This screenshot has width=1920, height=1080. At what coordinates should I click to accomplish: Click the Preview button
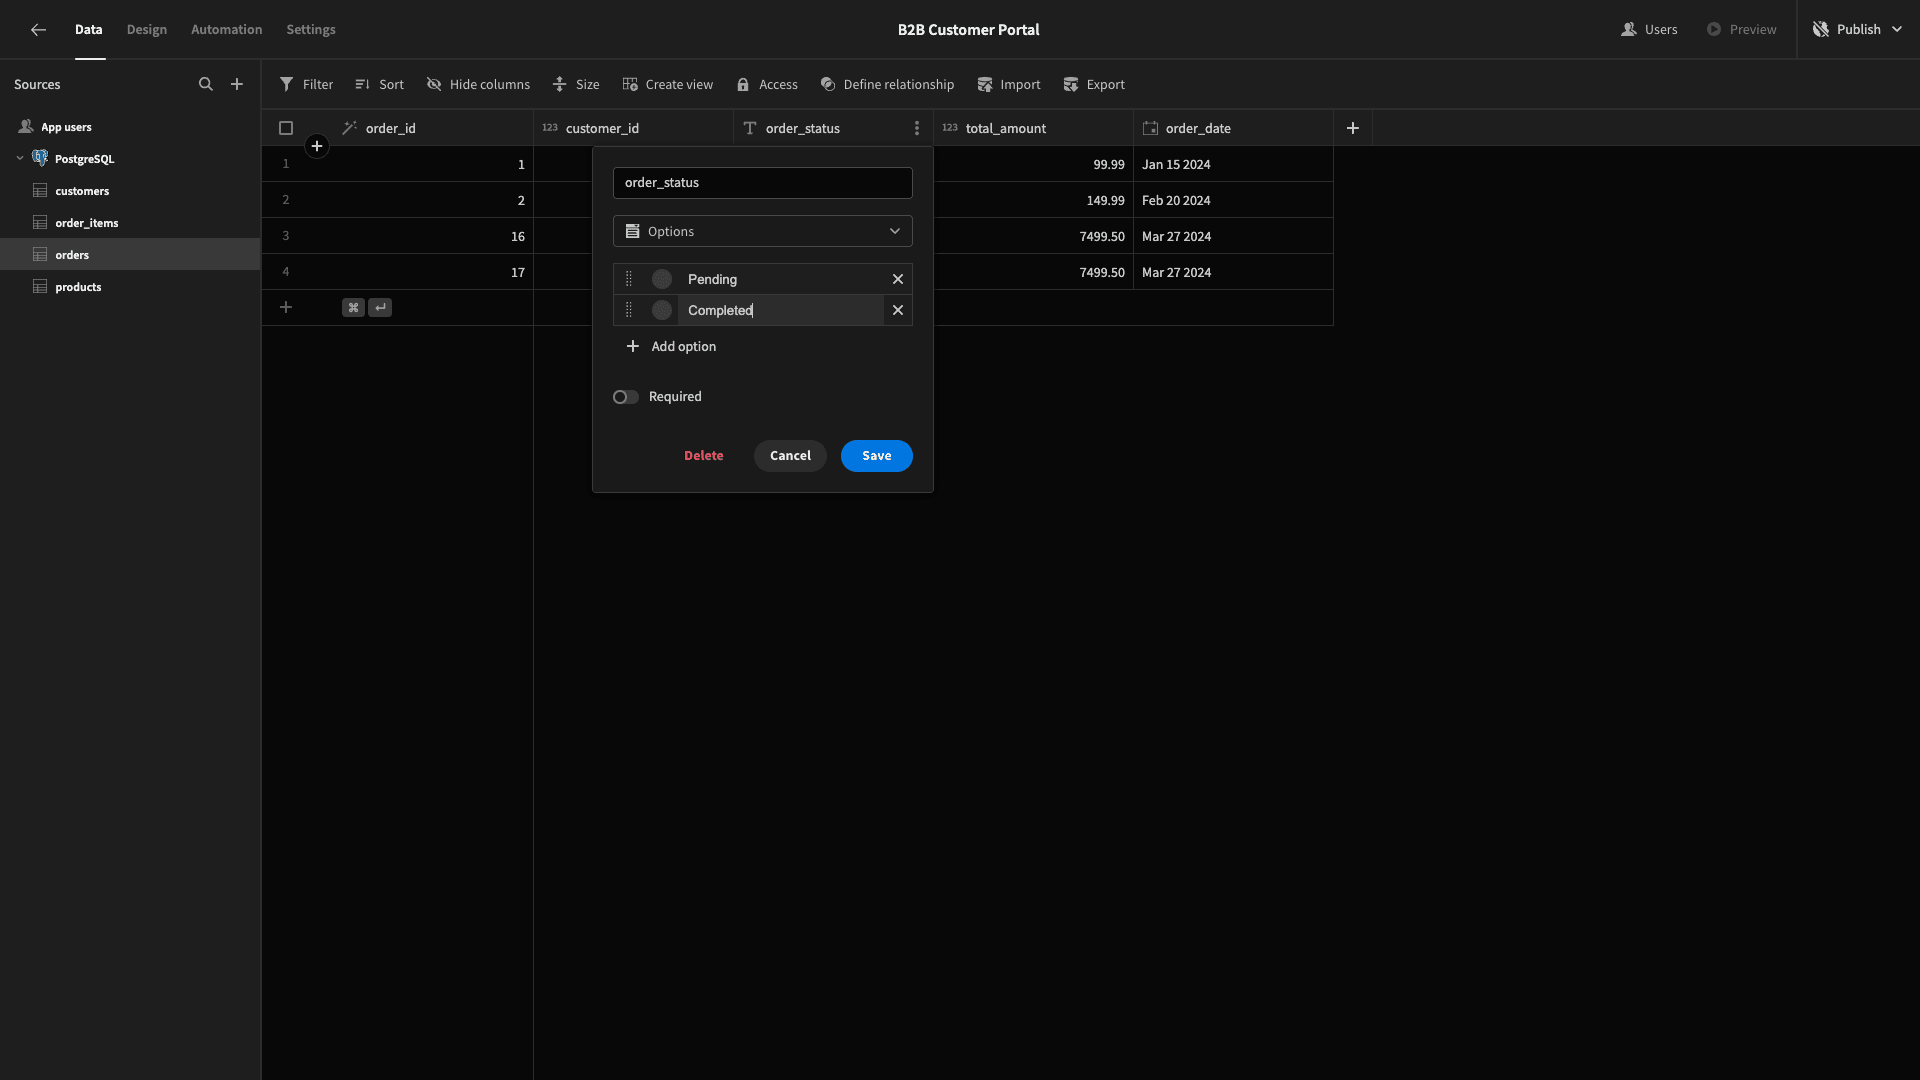1741,29
